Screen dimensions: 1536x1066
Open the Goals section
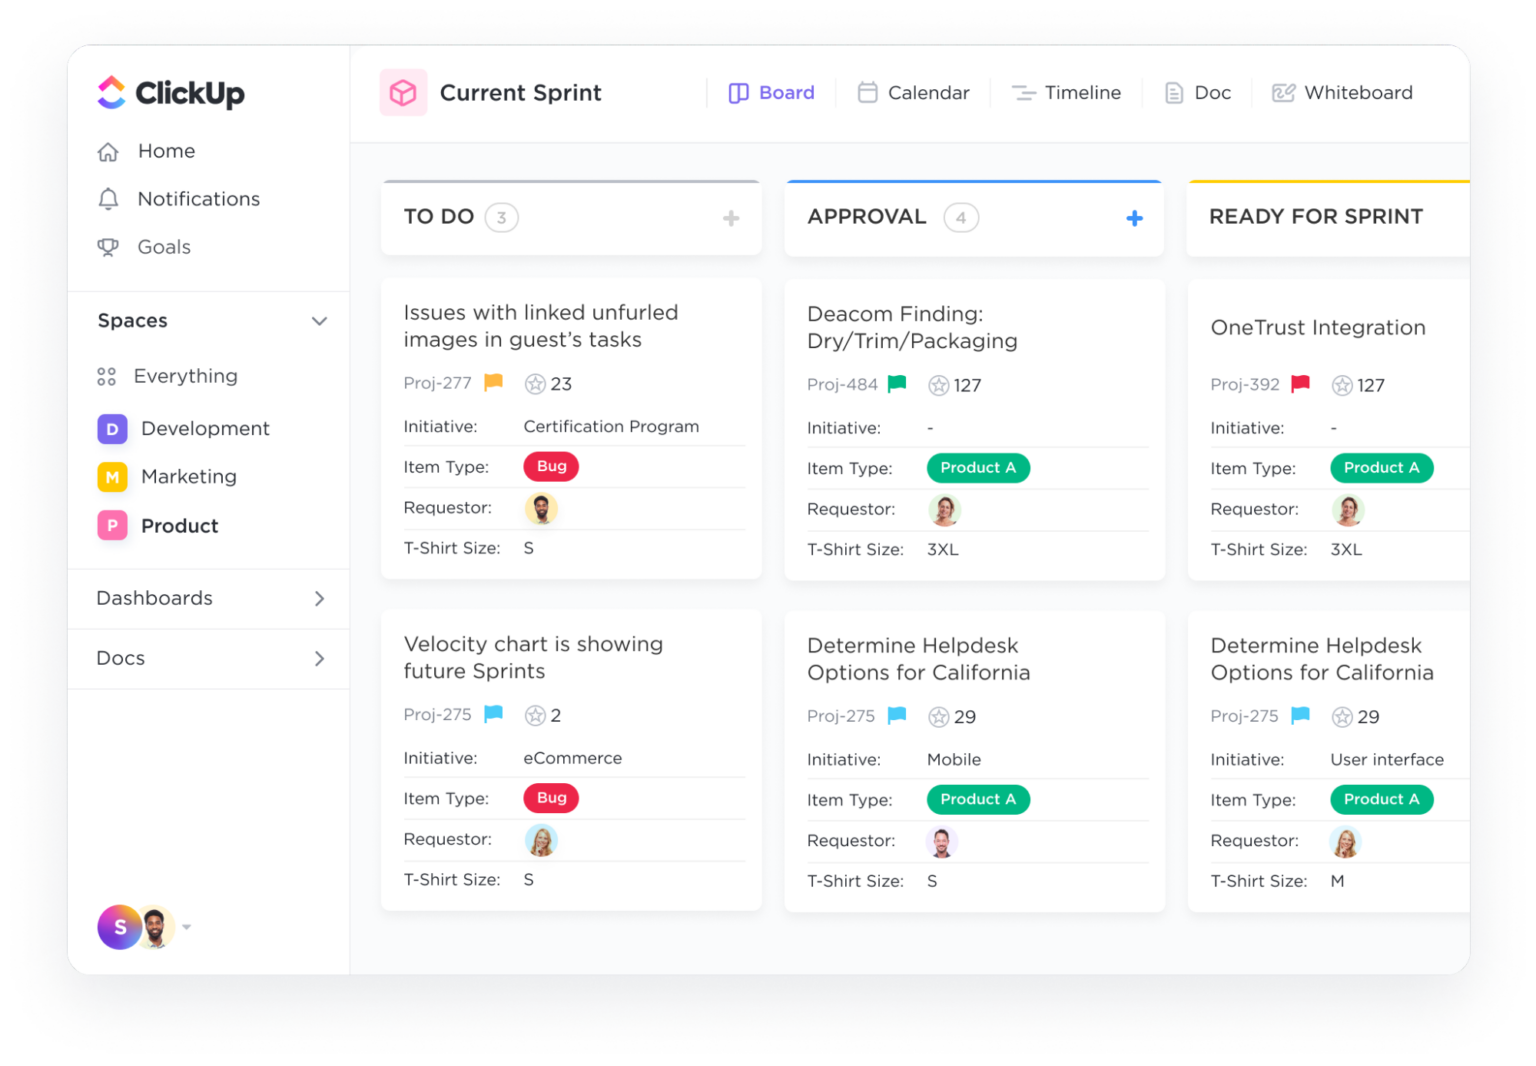[163, 247]
